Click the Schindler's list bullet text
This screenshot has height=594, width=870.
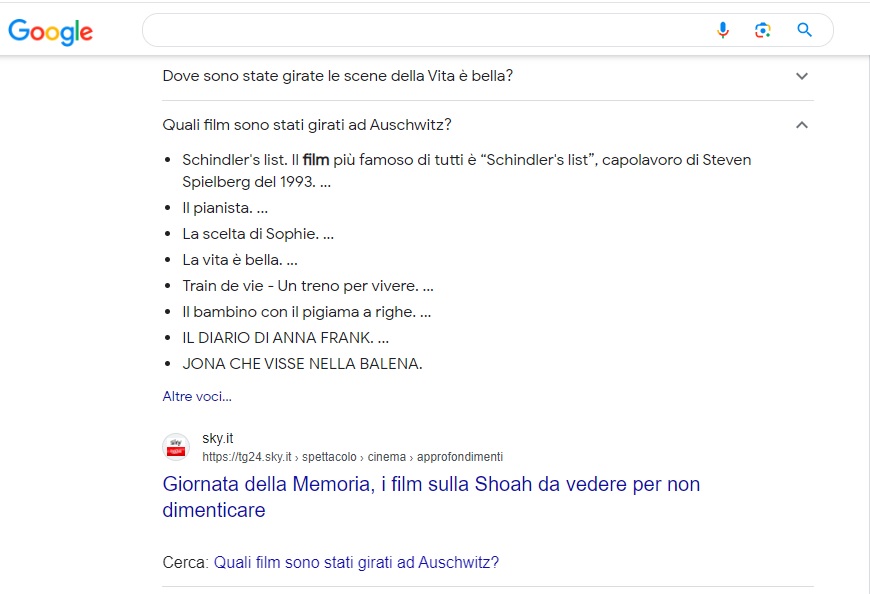click(x=467, y=170)
